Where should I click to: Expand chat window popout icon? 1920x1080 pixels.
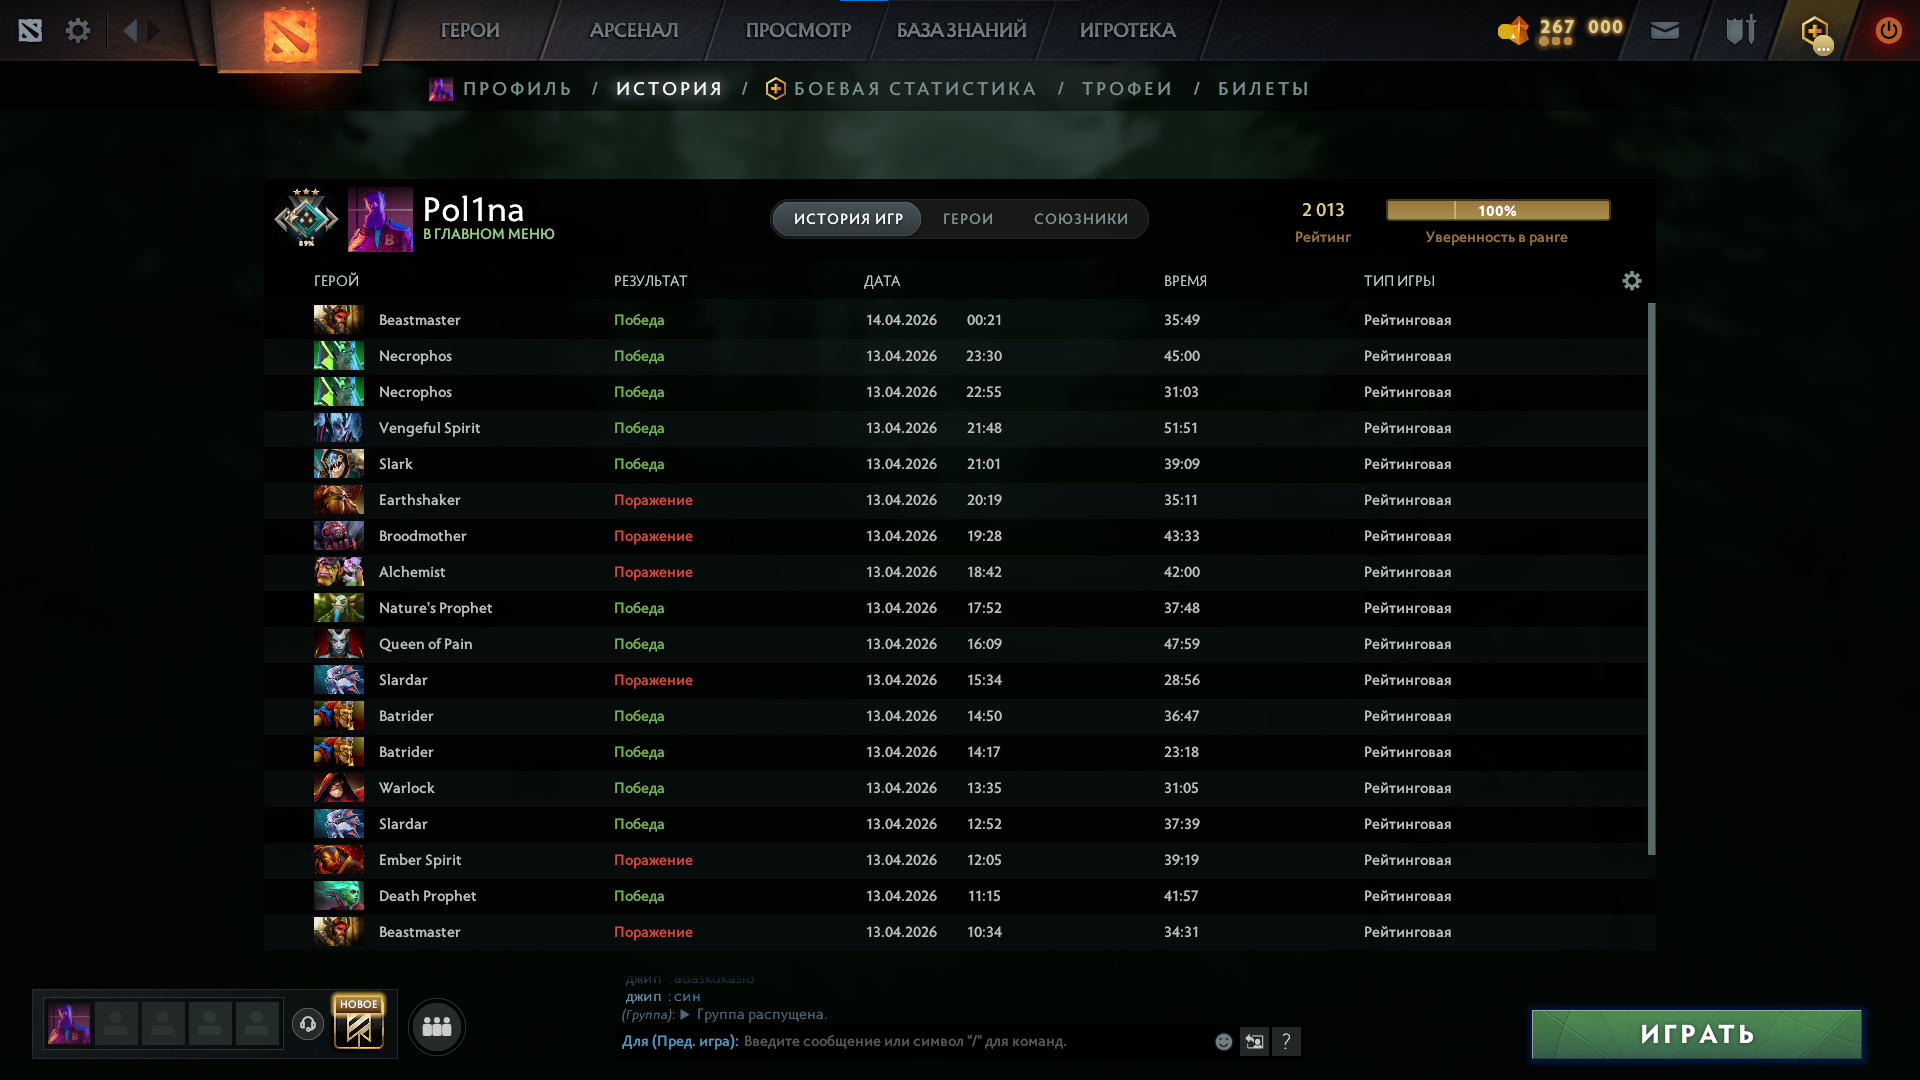(x=1254, y=1042)
